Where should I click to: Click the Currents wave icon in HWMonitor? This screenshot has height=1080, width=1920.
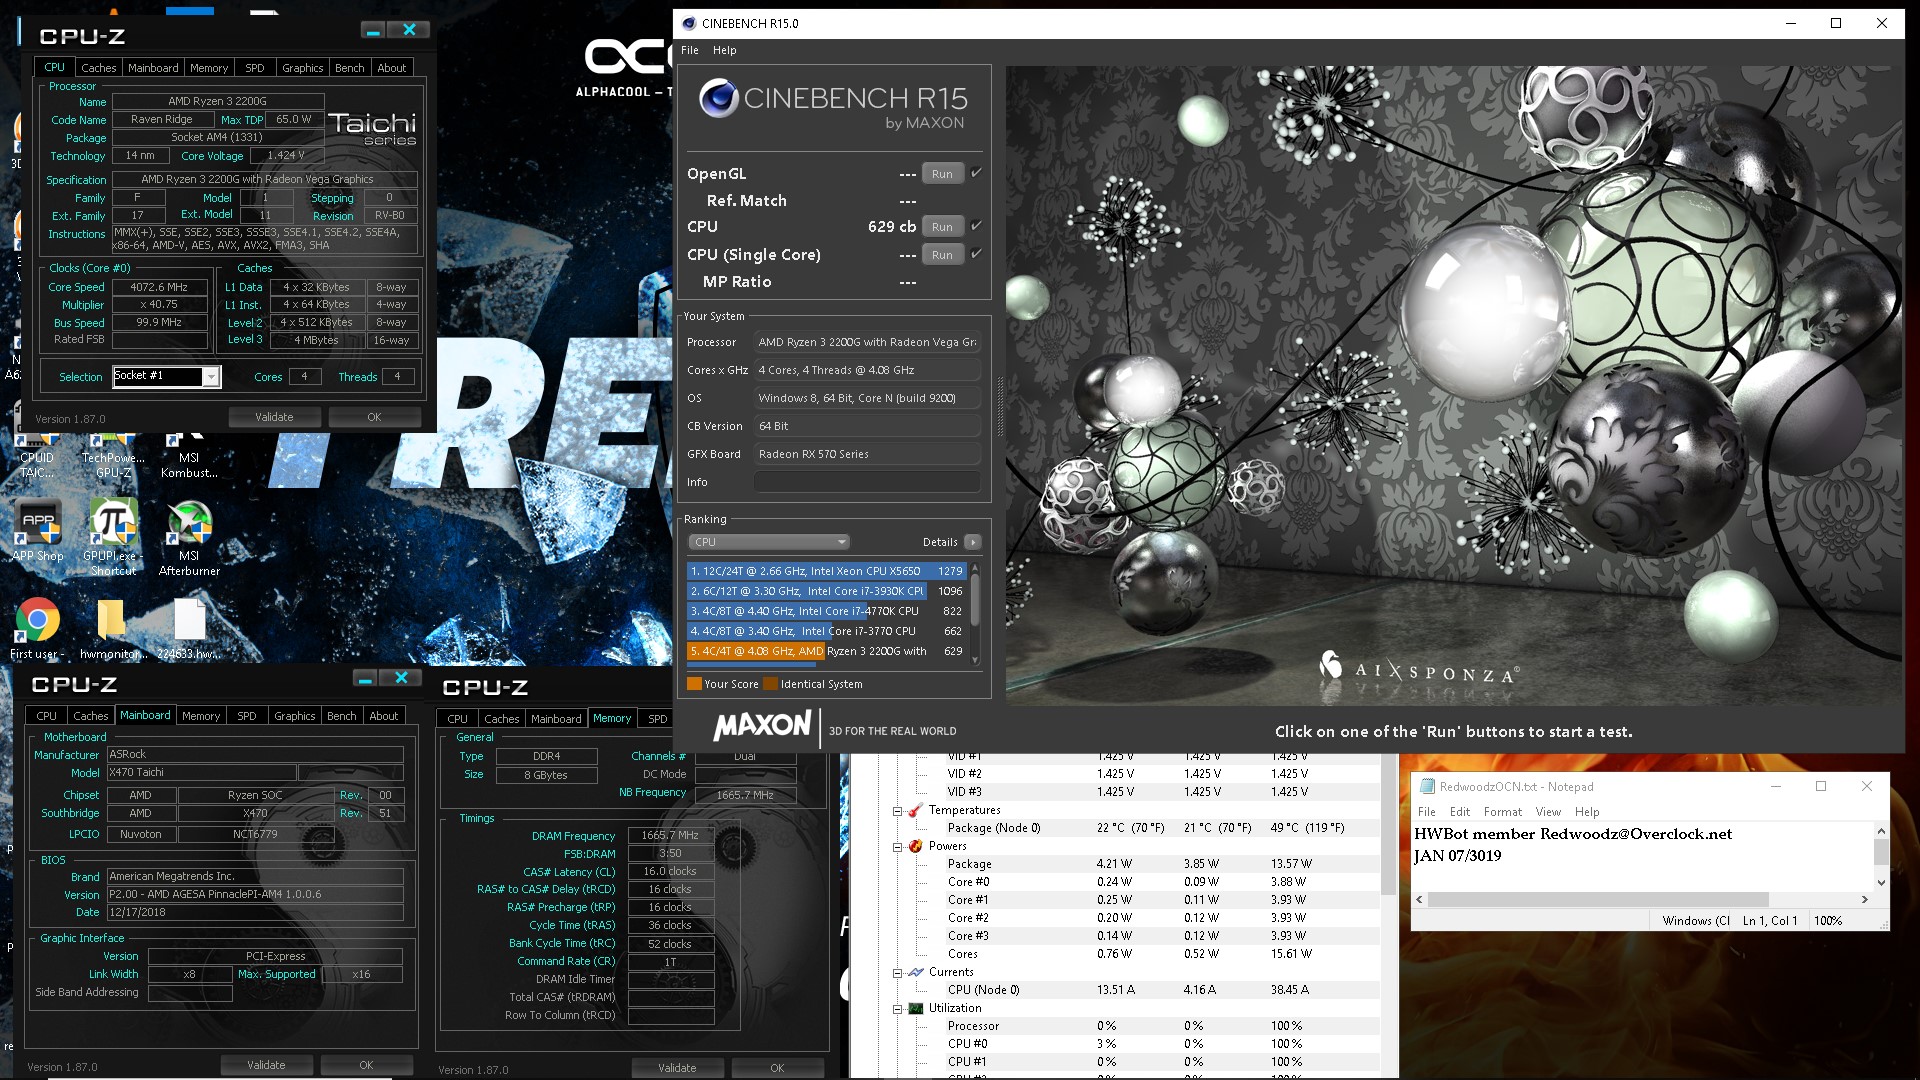[x=915, y=972]
